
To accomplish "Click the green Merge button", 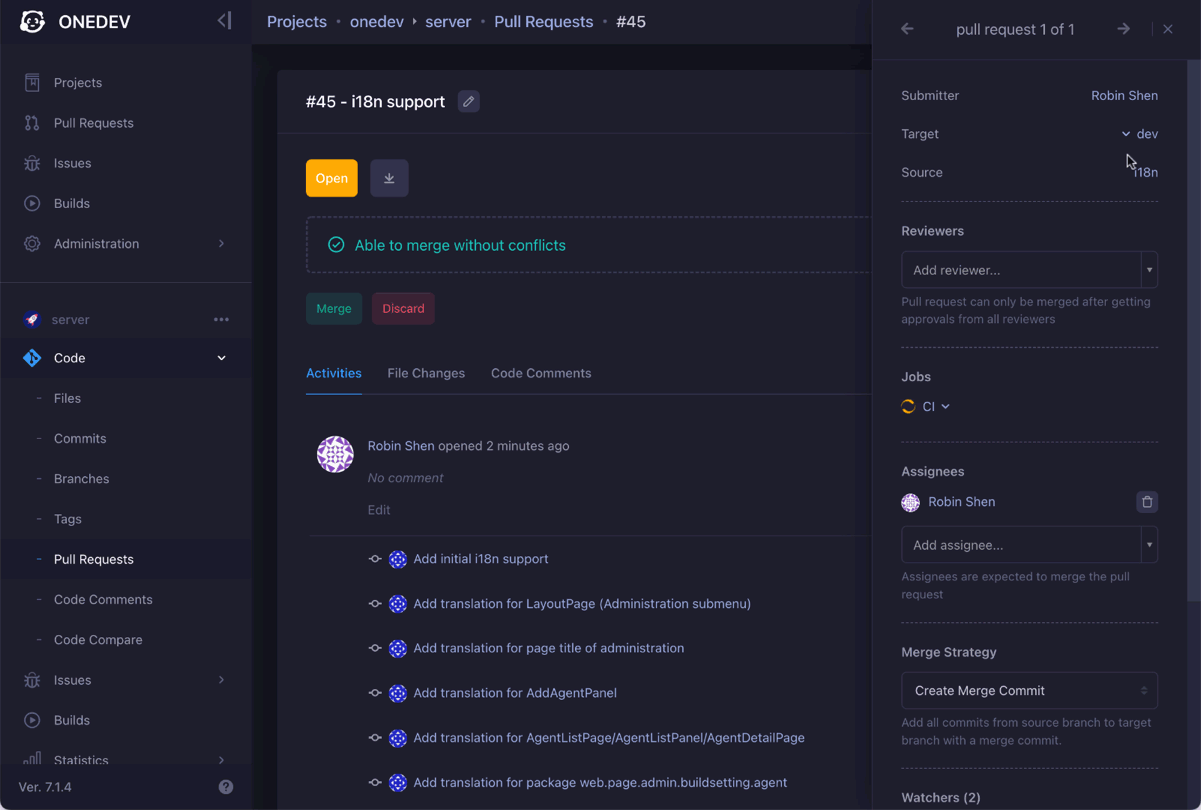I will coord(334,309).
